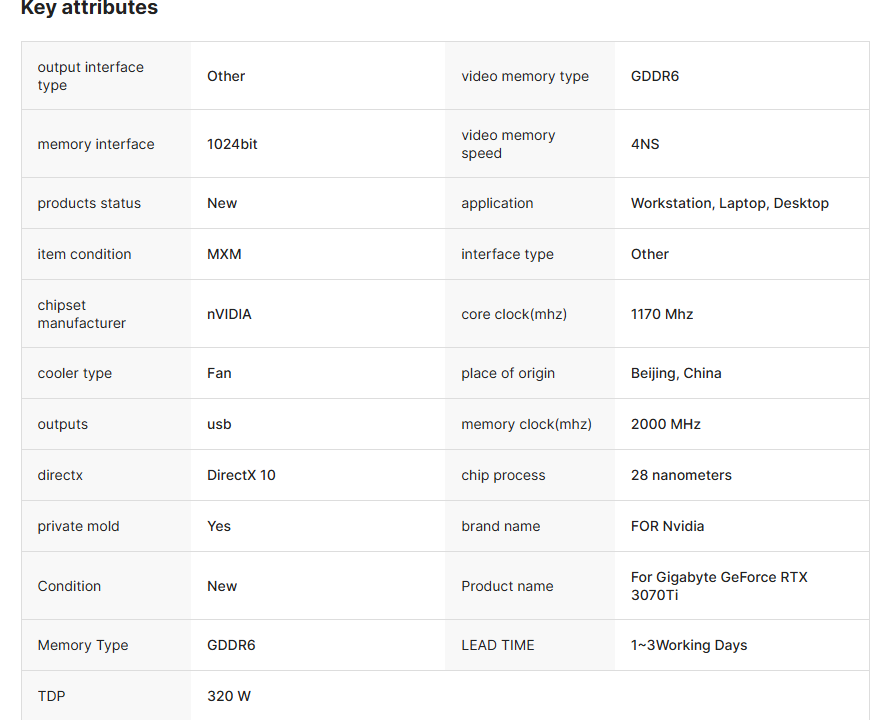
Task: Select the 320 W TDP value
Action: click(x=228, y=696)
